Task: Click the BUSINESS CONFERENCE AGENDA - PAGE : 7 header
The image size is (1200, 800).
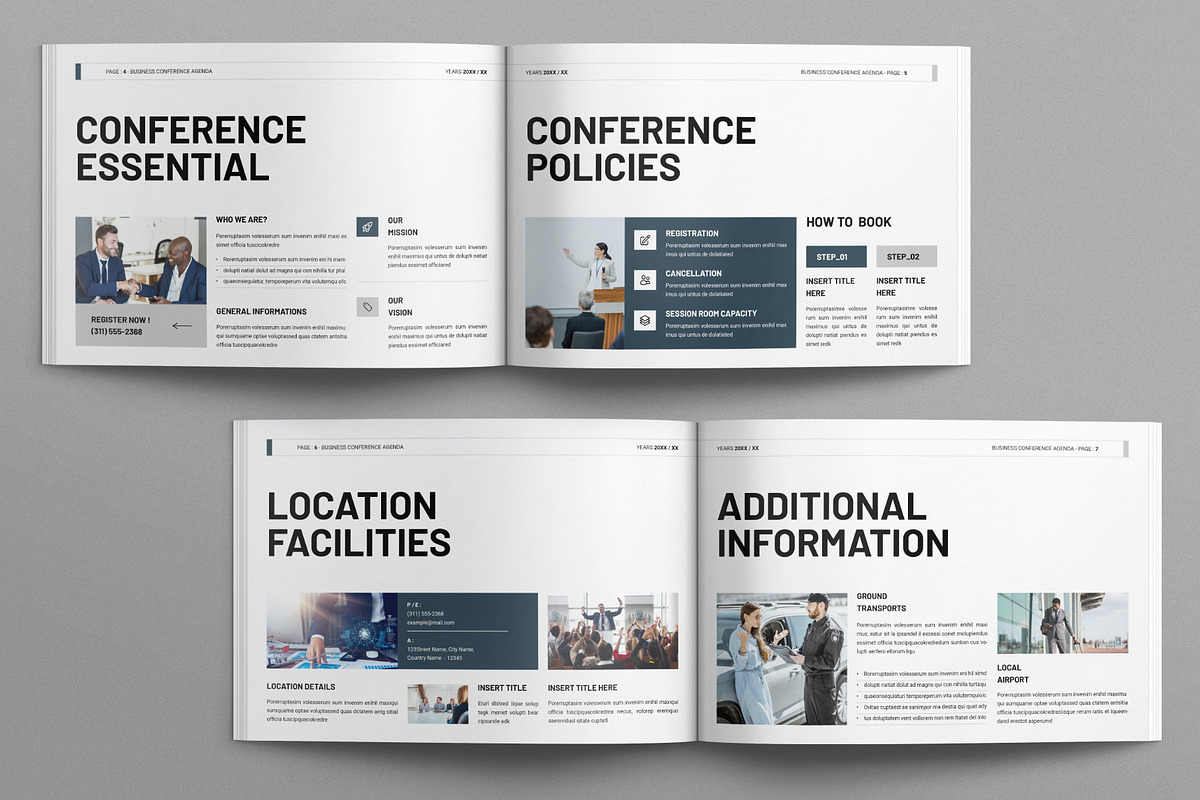Action: 1045,448
